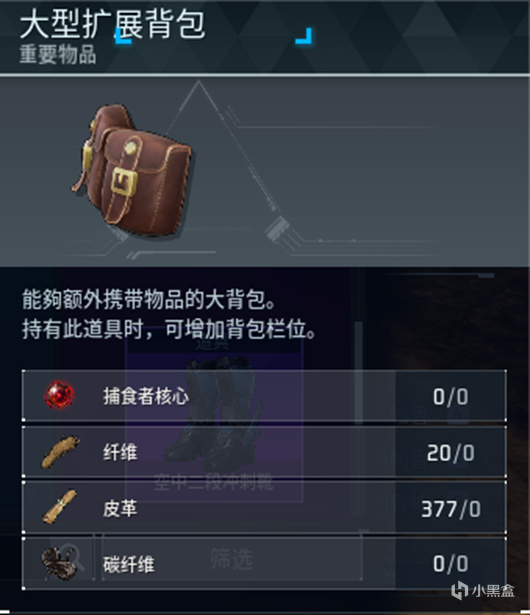Viewport: 530px width, 615px height.
Task: Click the red 捕食者核心 gem icon
Action: pos(59,395)
